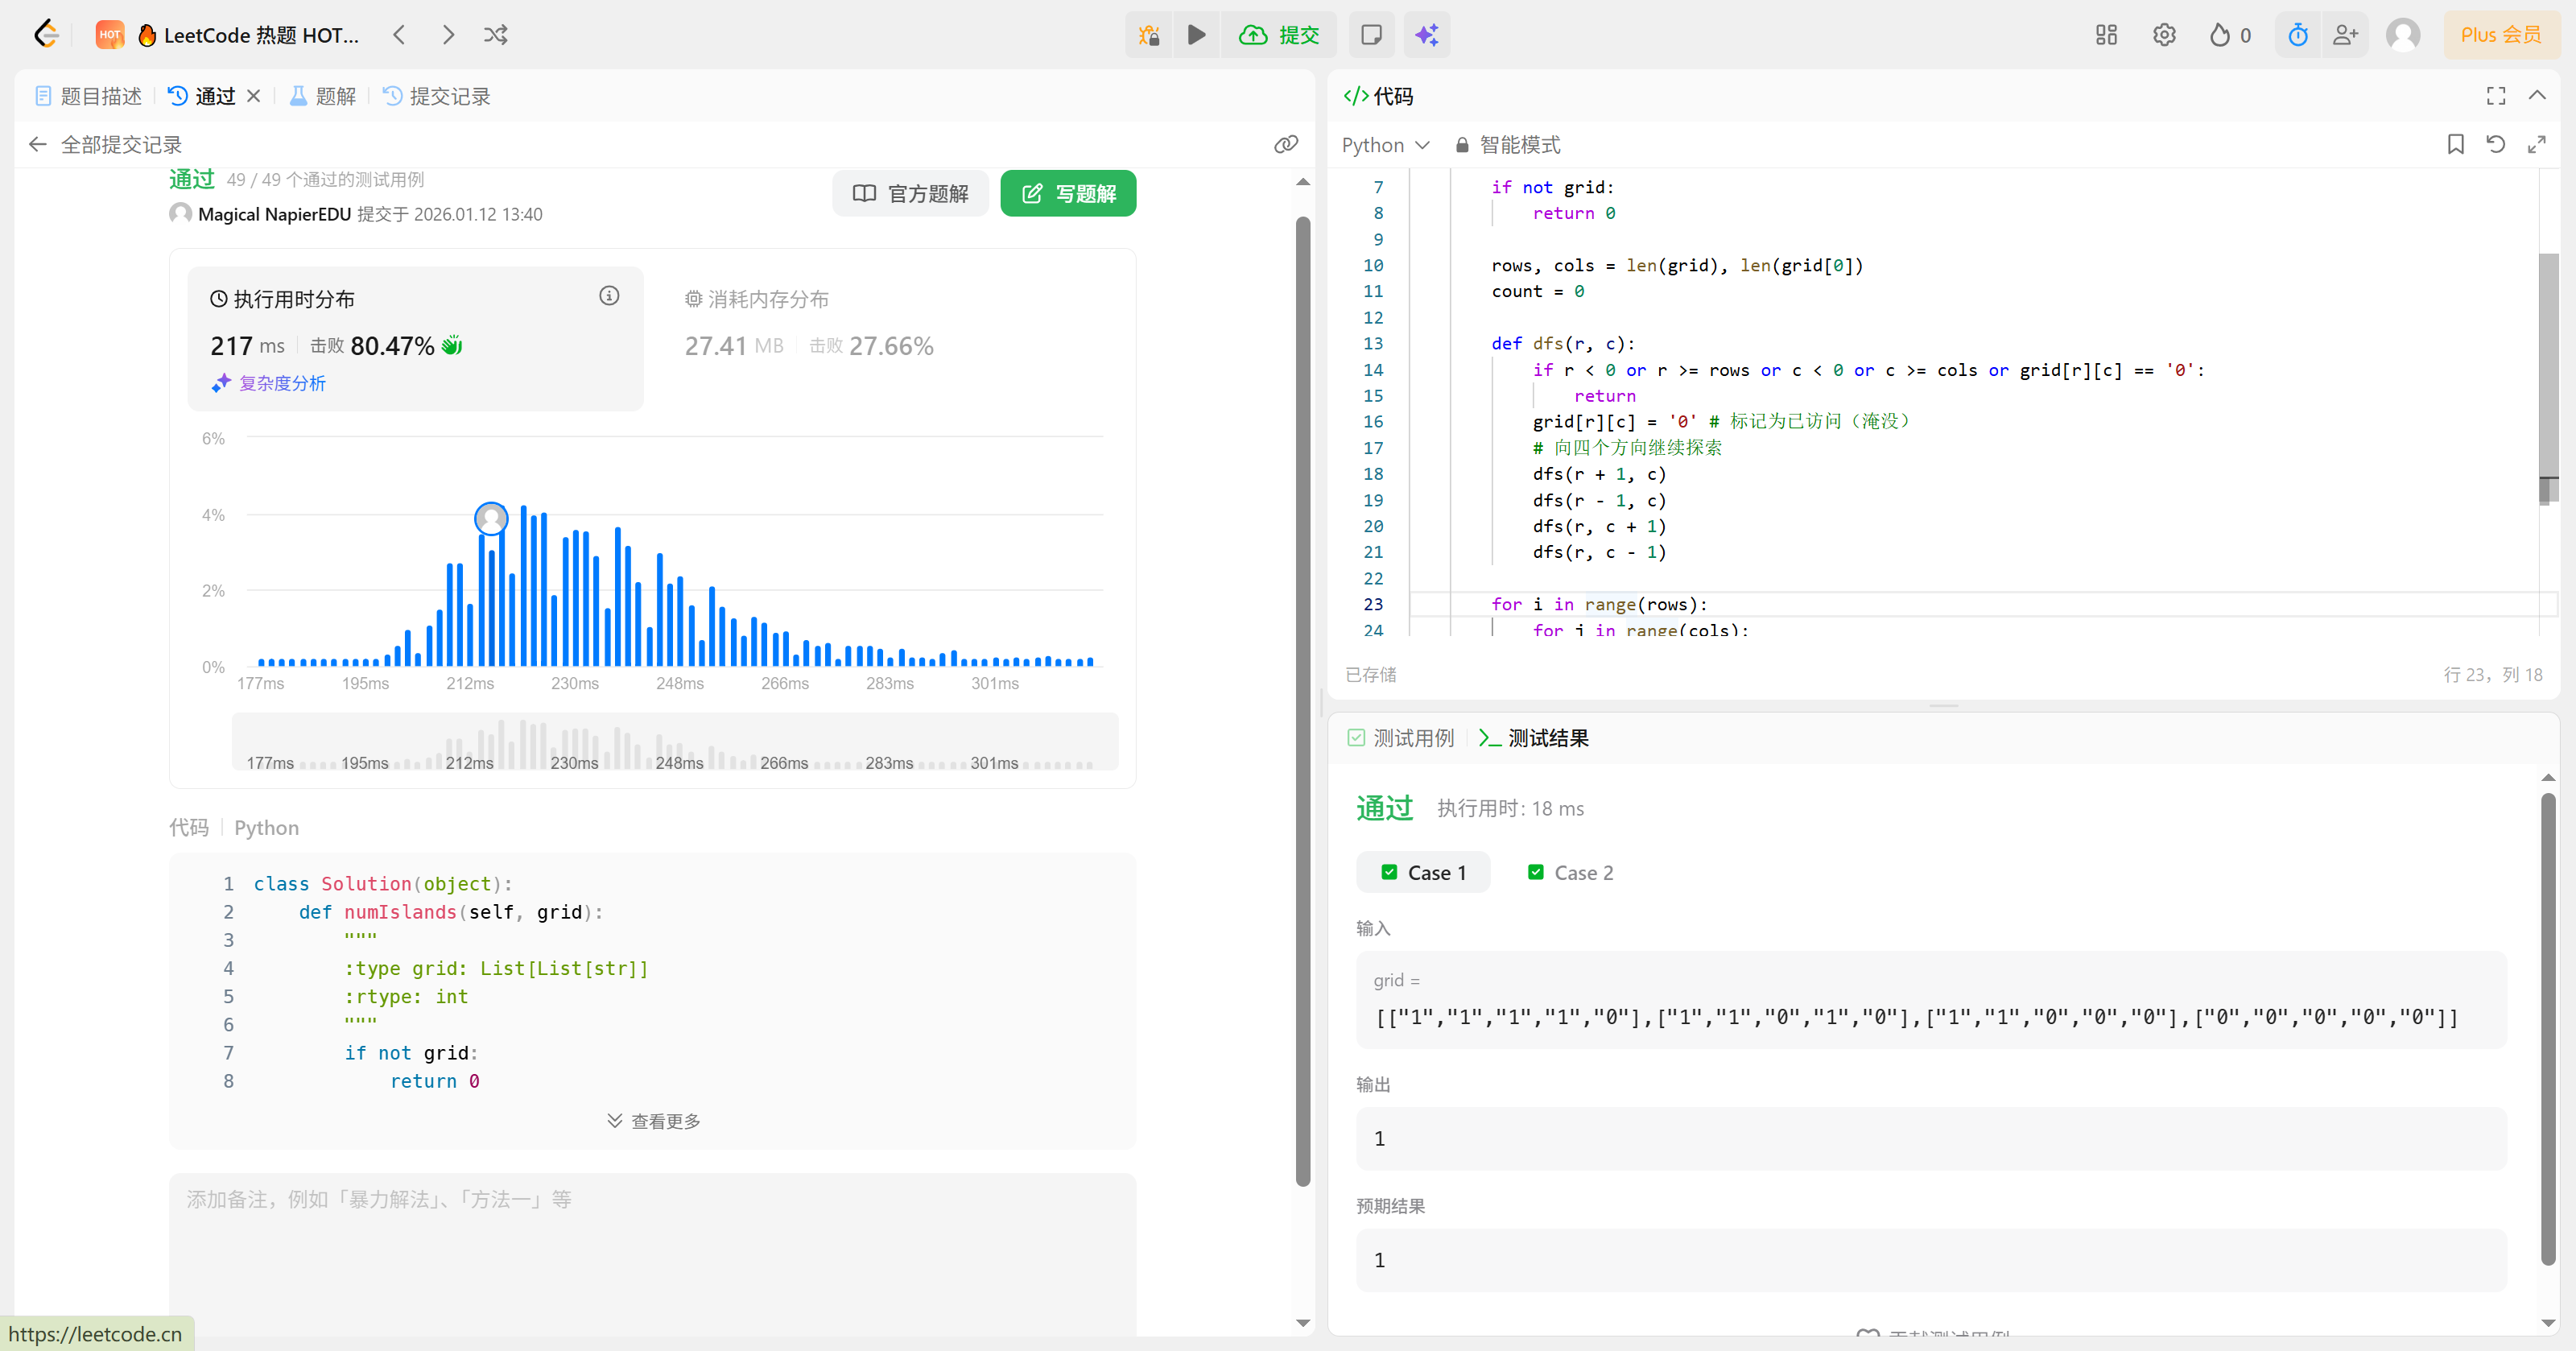Click the run code play icon
The height and width of the screenshot is (1351, 2576).
tap(1196, 35)
